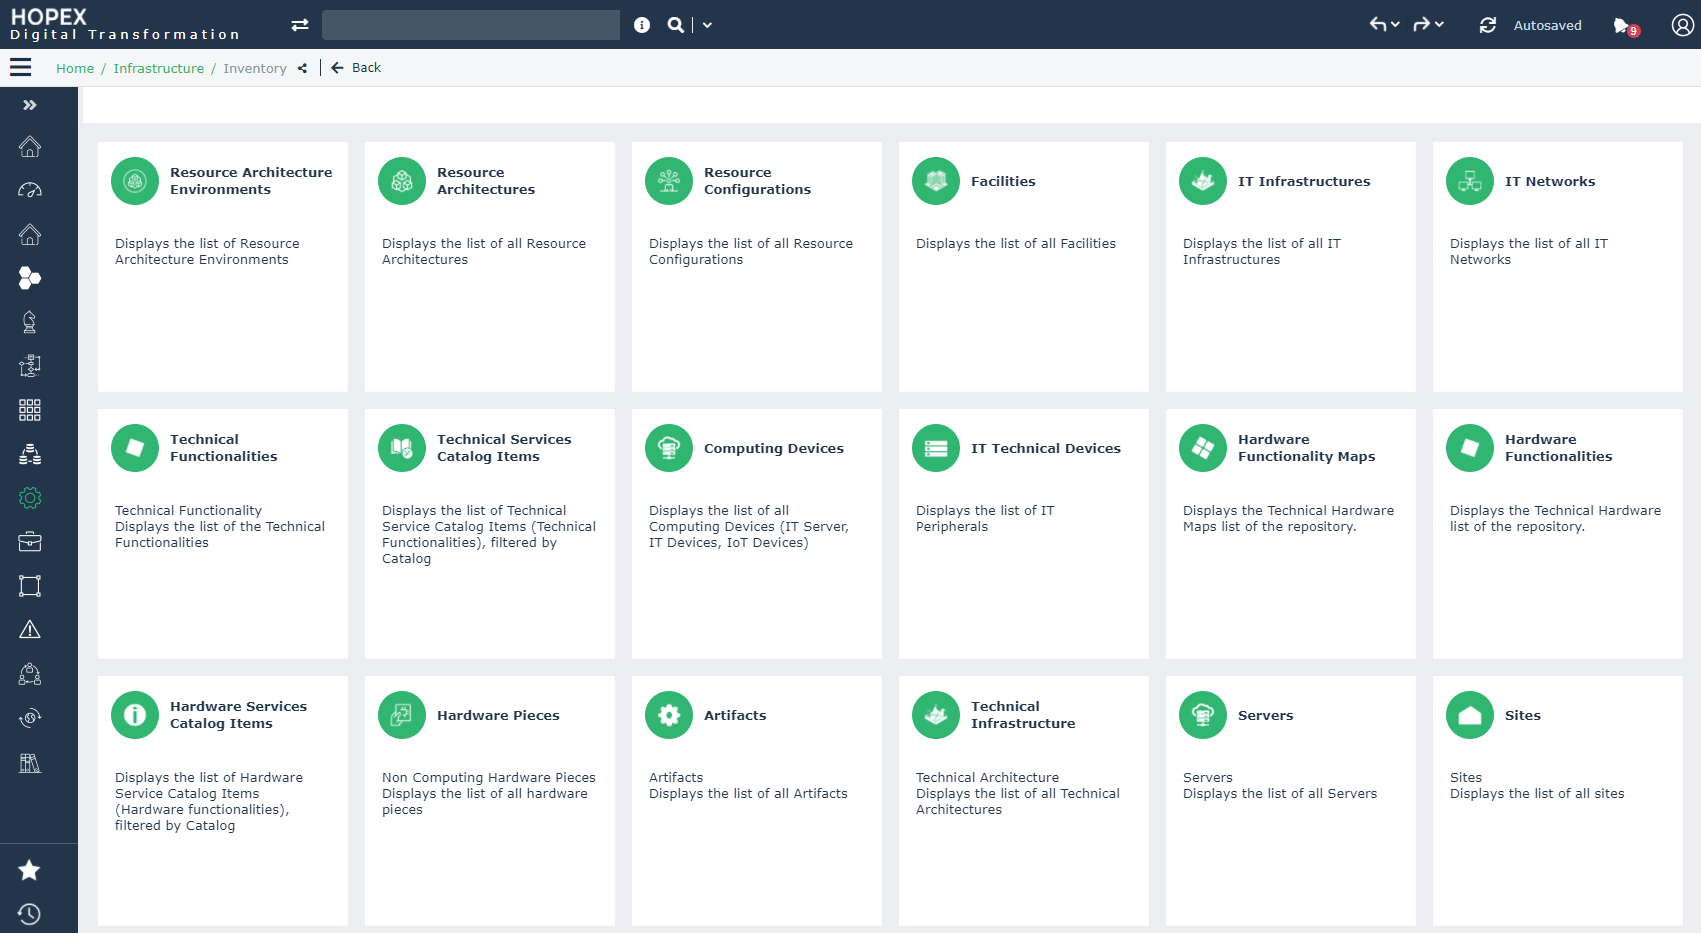Viewport: 1701px width, 933px height.
Task: Open the notifications with red badge
Action: (x=1624, y=26)
